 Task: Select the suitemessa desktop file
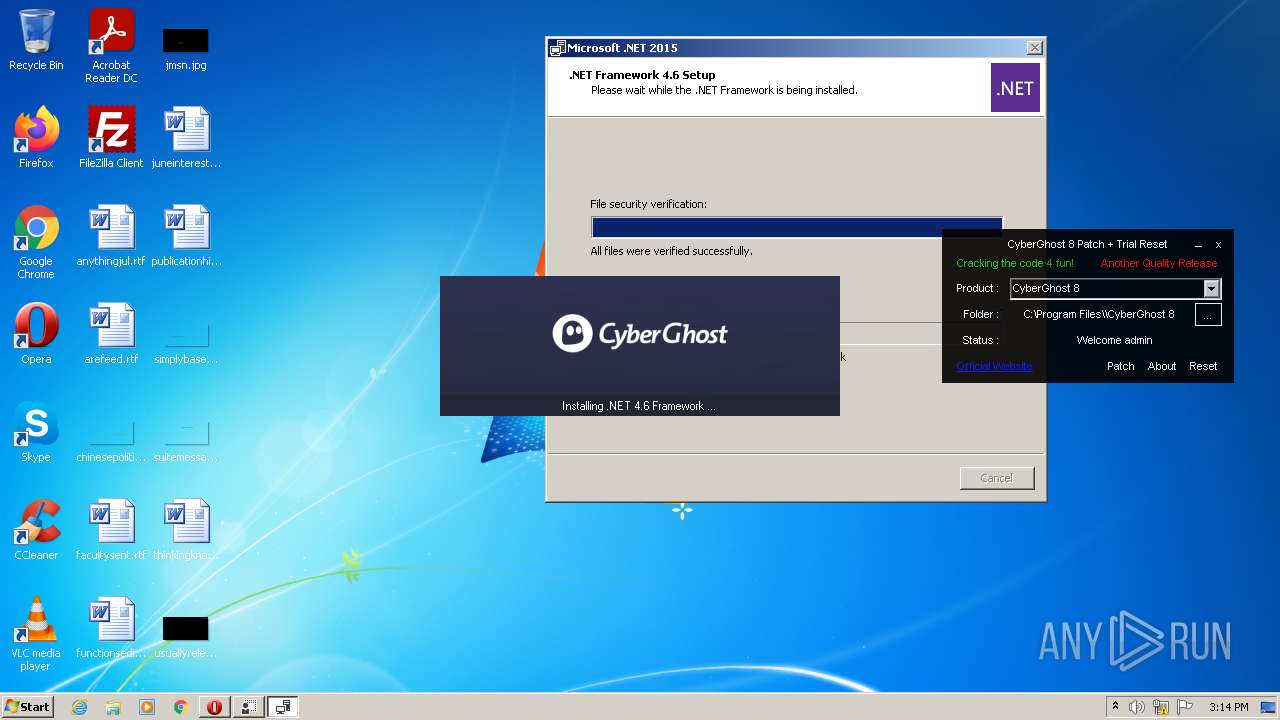click(186, 440)
